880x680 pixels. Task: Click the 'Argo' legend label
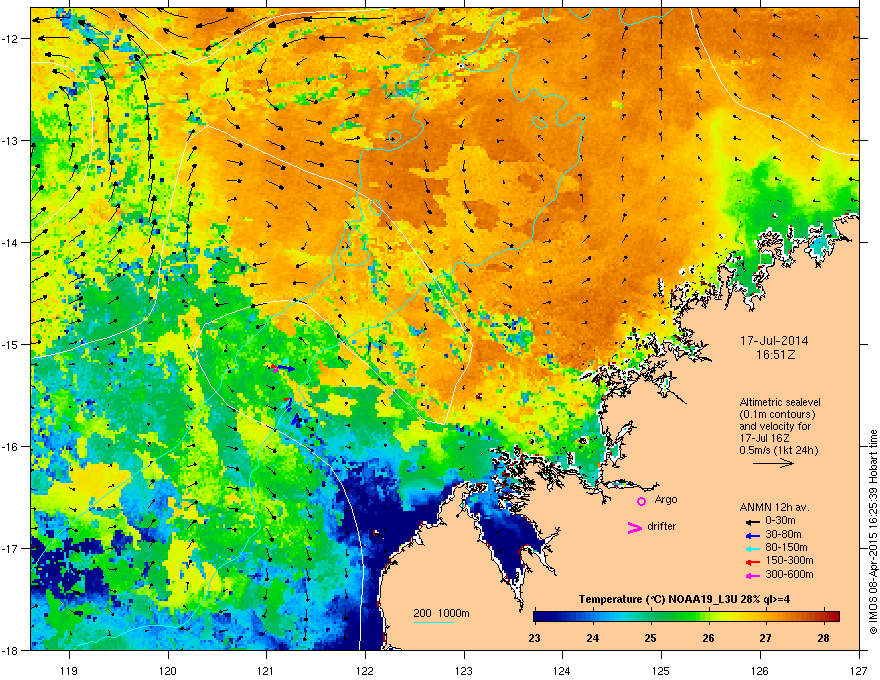pos(666,499)
